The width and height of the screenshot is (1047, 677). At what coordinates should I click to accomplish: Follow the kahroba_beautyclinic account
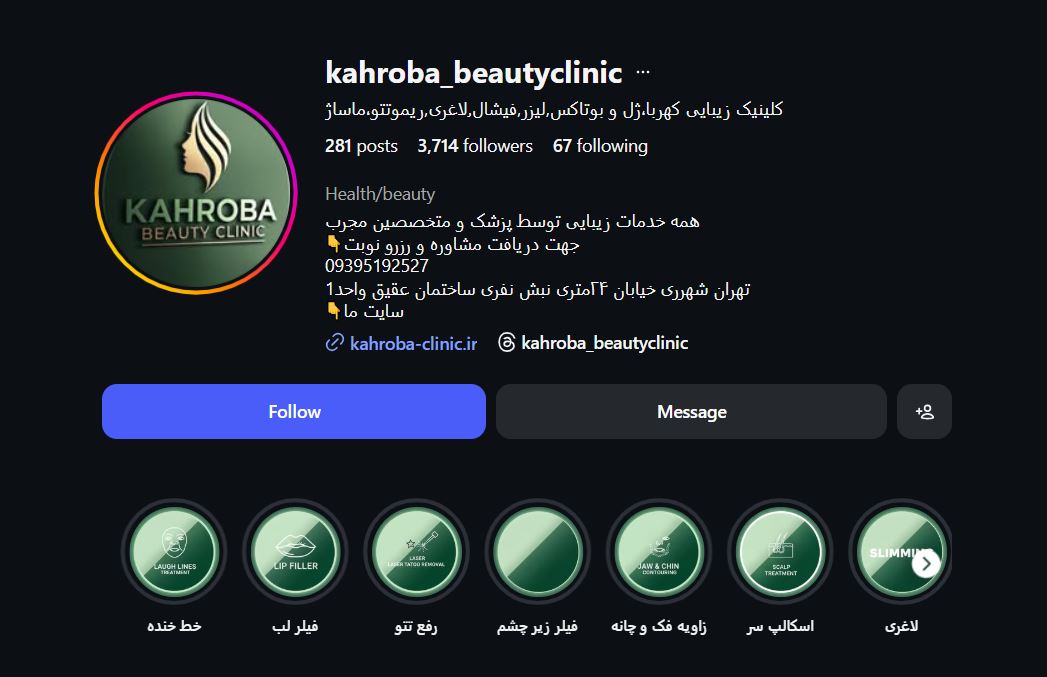(x=294, y=411)
